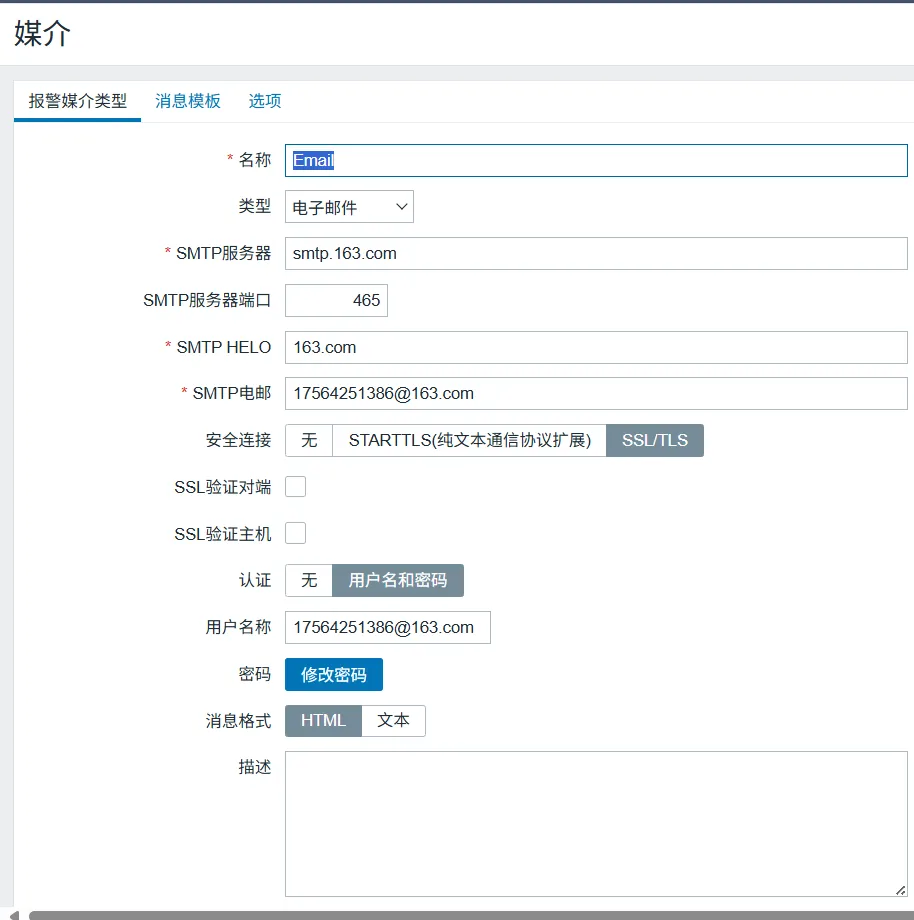Click the SMTP电邮 address field
The image size is (914, 920).
[x=596, y=394]
